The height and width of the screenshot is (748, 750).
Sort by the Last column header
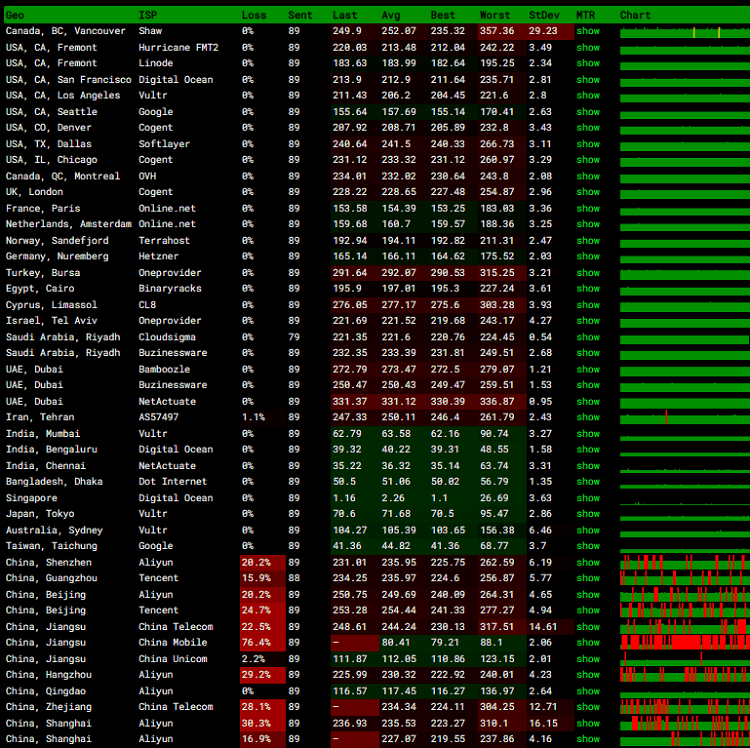344,15
